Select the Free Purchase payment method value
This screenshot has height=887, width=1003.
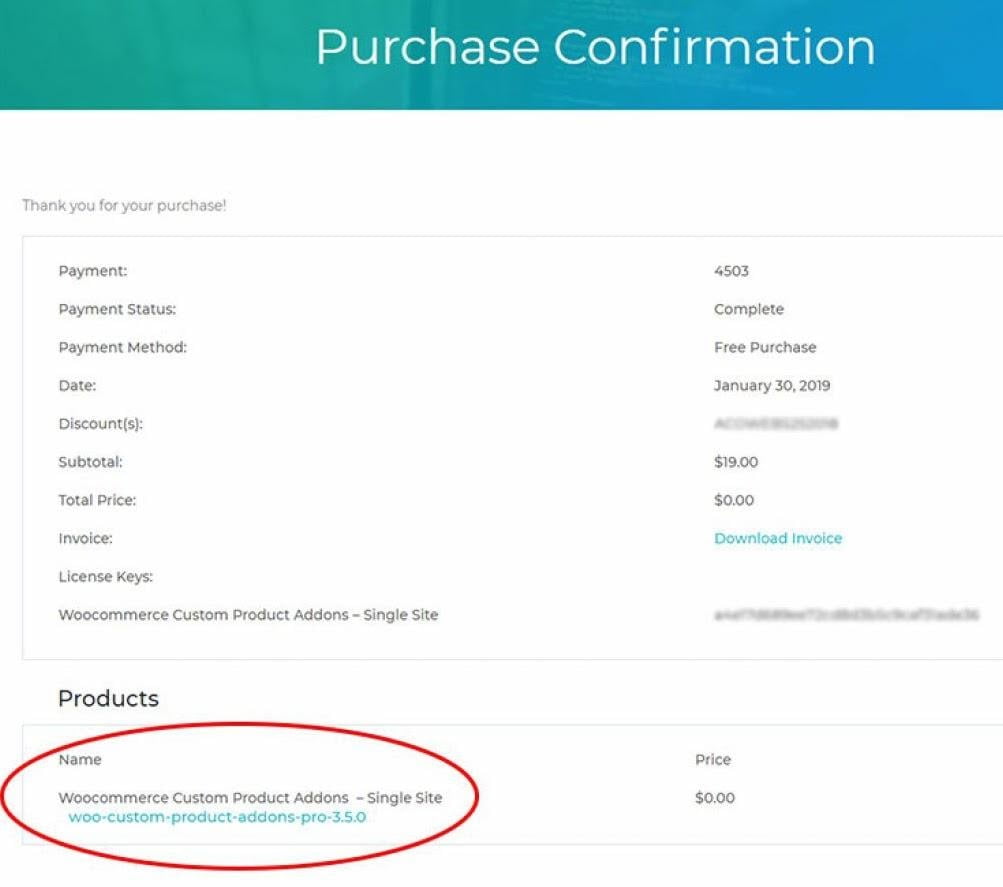click(x=765, y=347)
